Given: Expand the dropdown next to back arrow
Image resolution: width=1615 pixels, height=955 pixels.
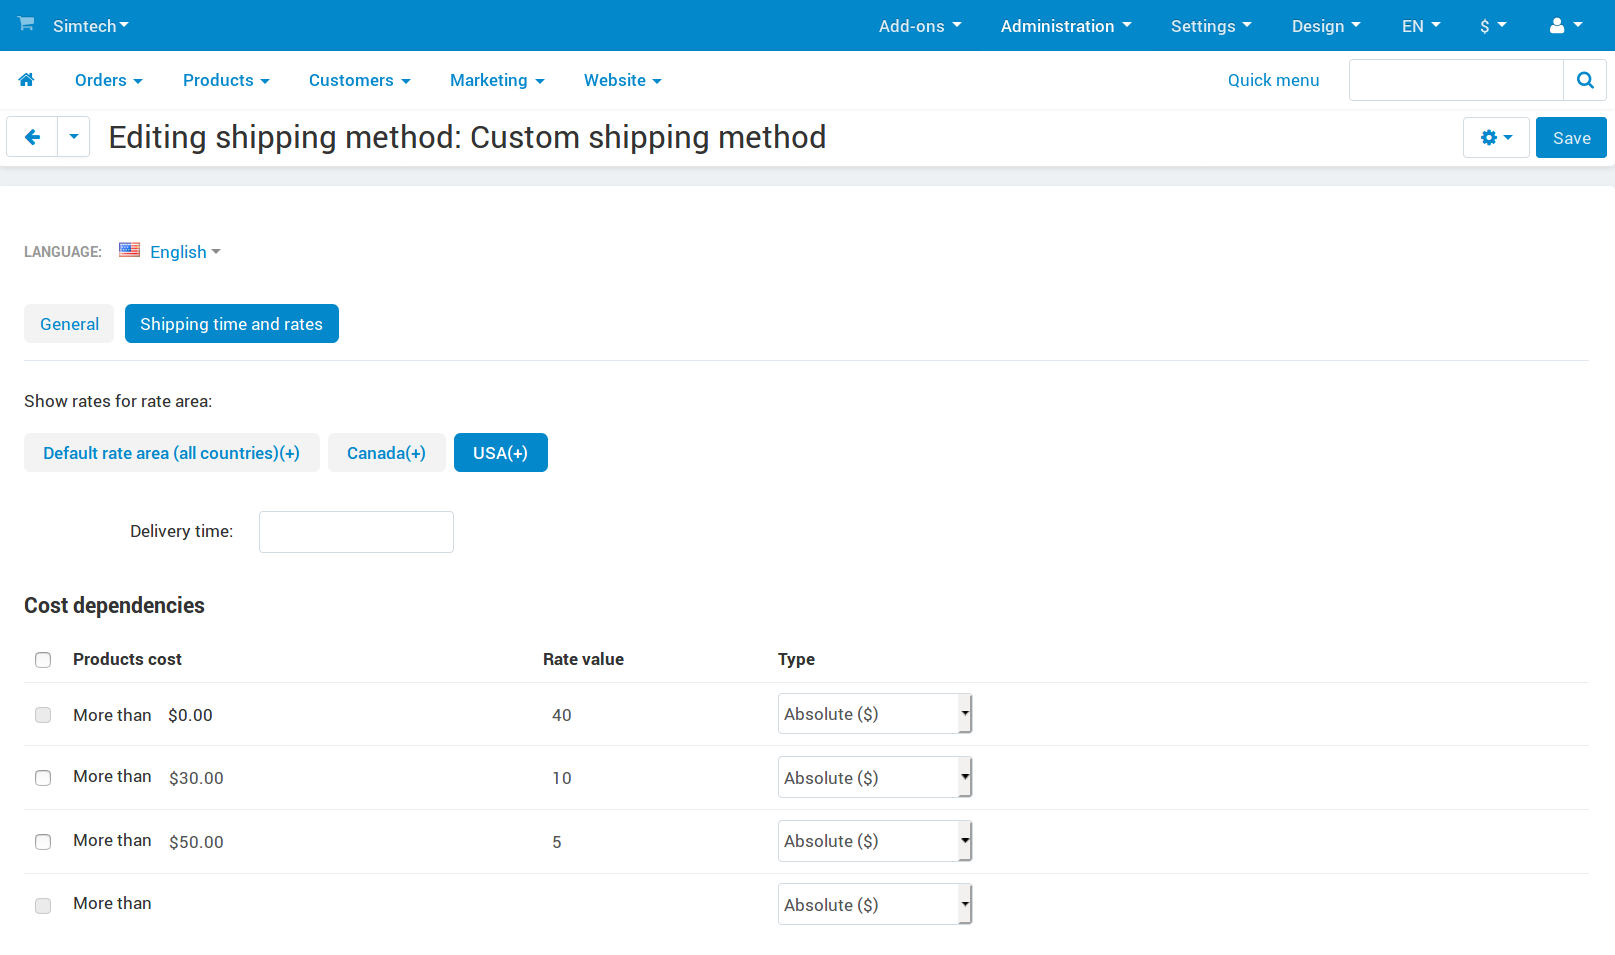Looking at the screenshot, I should [74, 137].
